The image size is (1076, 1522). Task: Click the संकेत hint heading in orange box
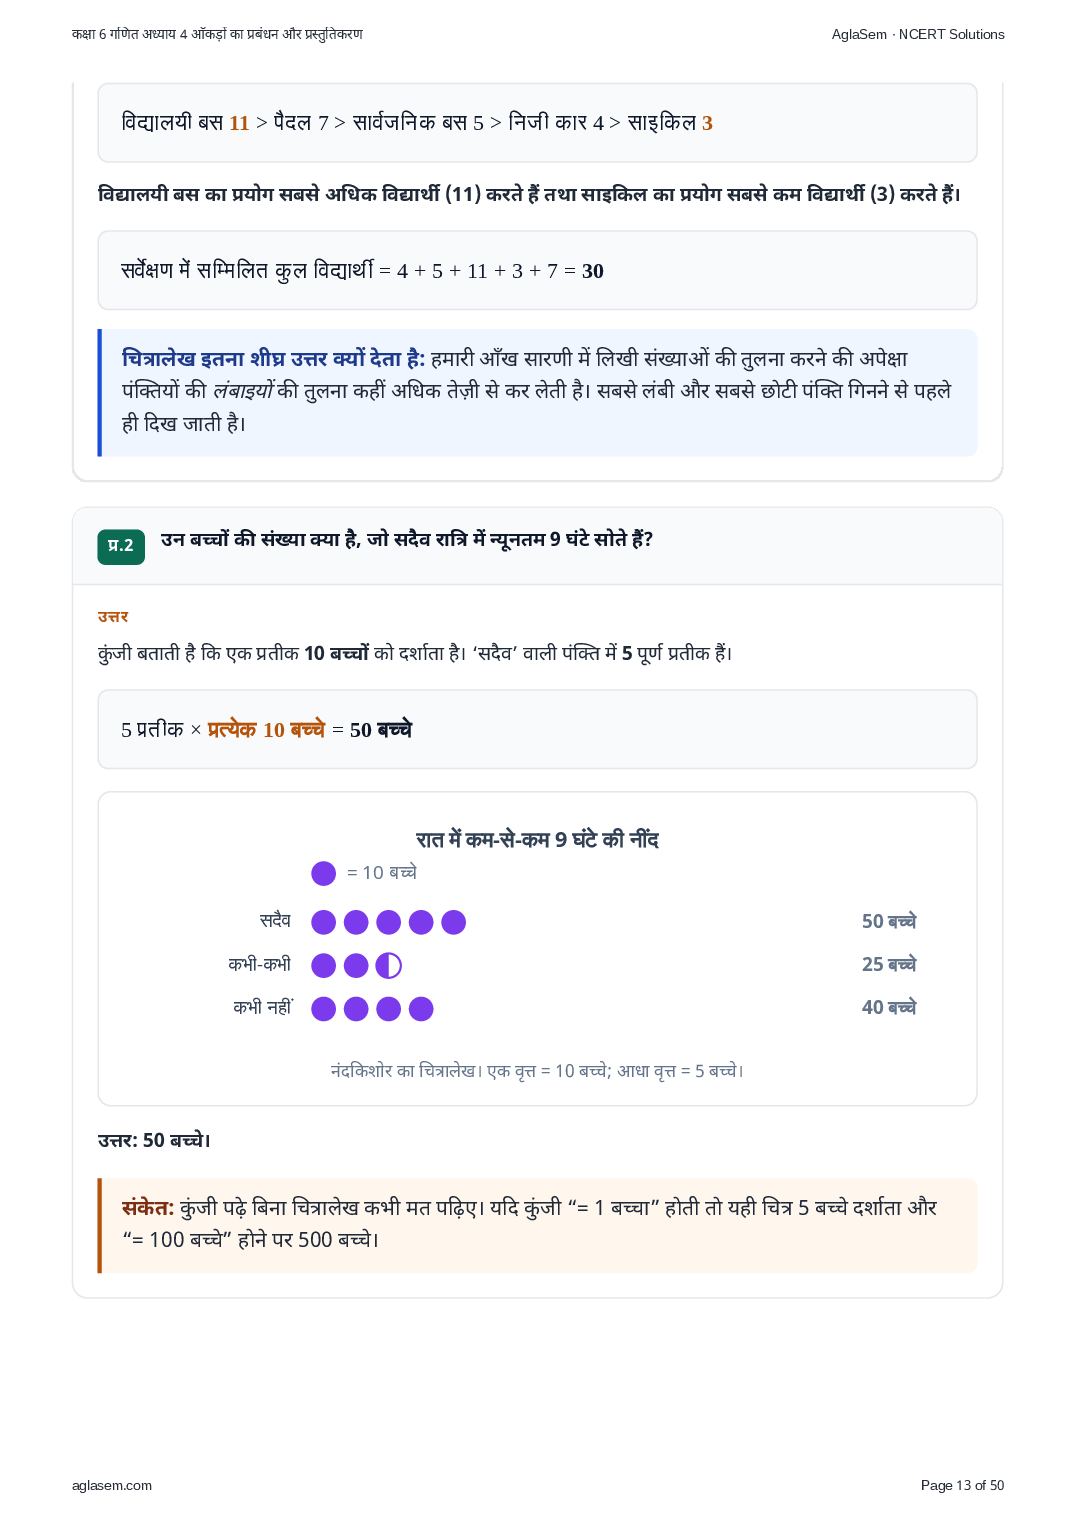pyautogui.click(x=148, y=1207)
